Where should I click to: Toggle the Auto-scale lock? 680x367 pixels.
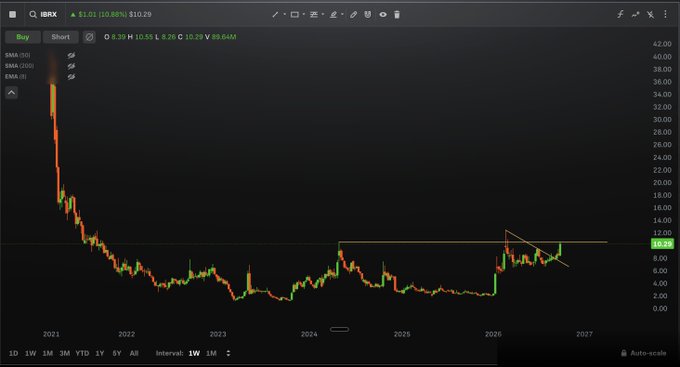644,353
